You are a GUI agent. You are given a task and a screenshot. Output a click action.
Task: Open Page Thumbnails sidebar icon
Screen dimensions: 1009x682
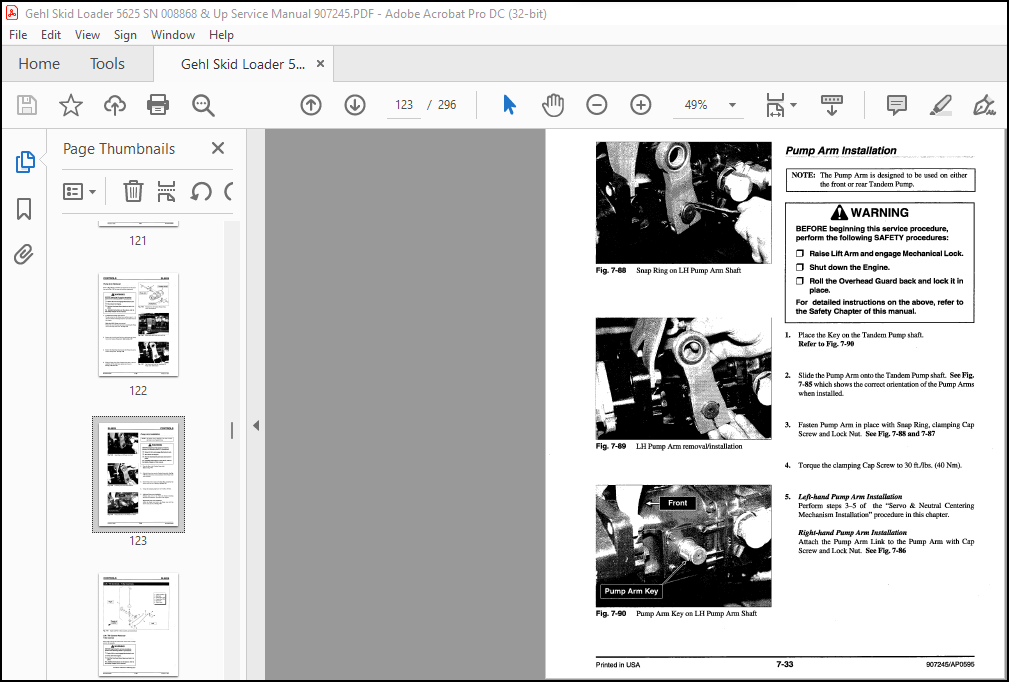click(x=24, y=162)
